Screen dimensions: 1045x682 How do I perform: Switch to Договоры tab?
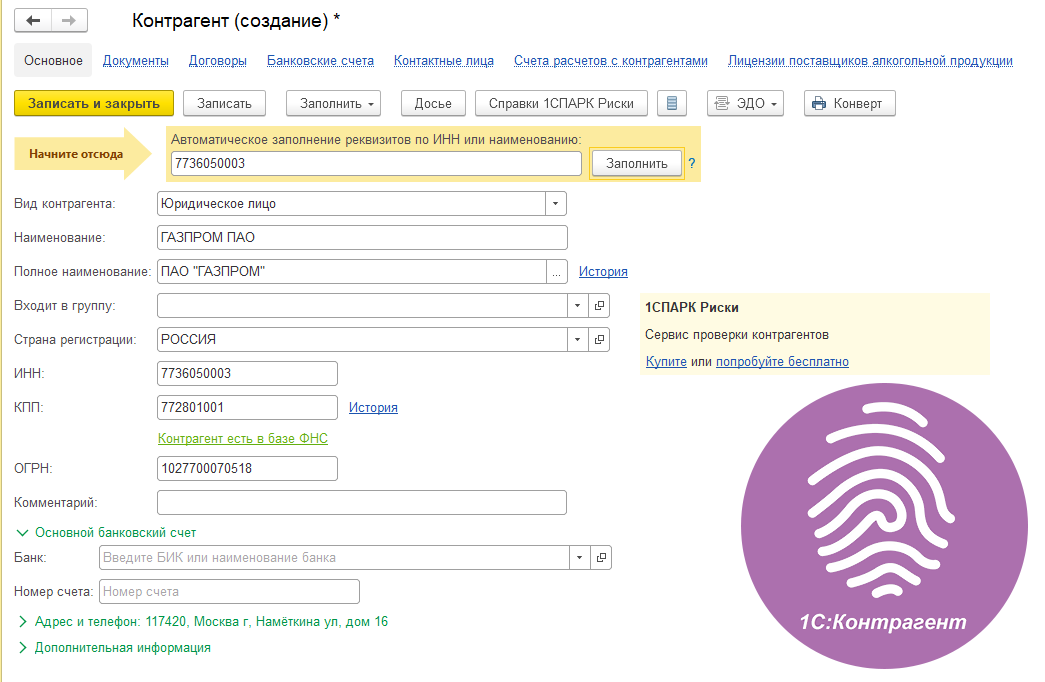click(x=217, y=61)
